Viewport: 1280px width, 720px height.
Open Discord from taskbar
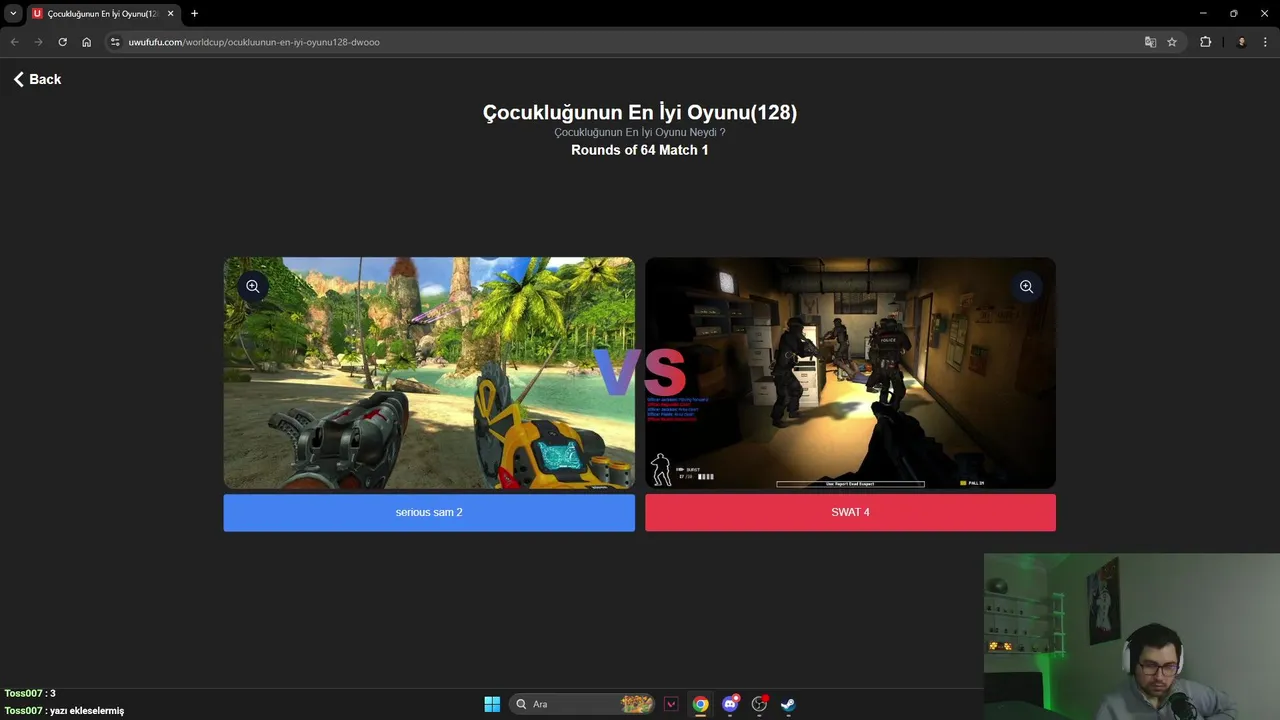730,704
